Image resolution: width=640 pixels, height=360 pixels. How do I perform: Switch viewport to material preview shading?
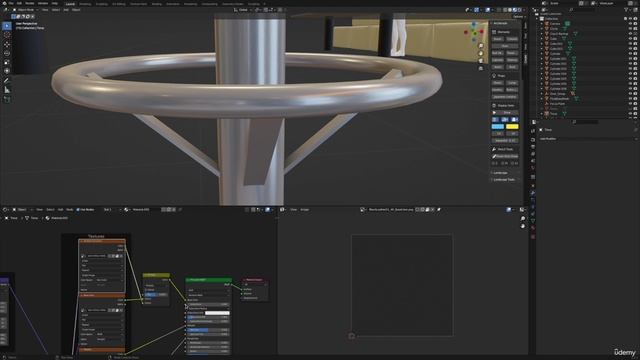point(515,10)
